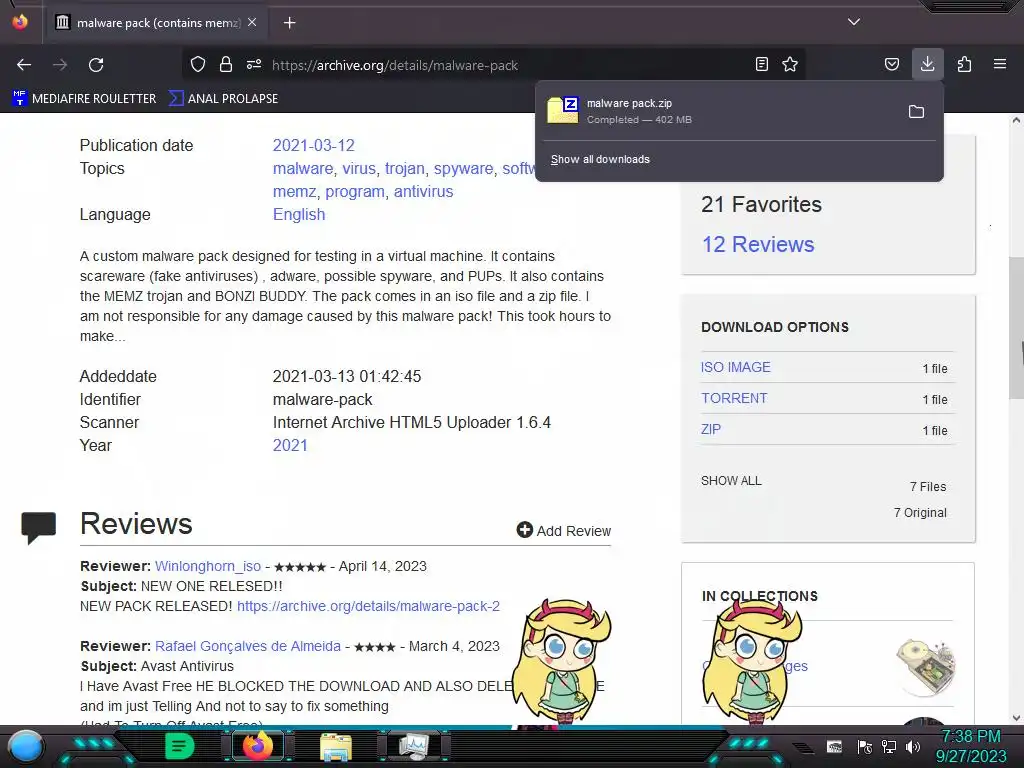Open site permissions icon in address bar
The width and height of the screenshot is (1024, 768).
point(254,64)
